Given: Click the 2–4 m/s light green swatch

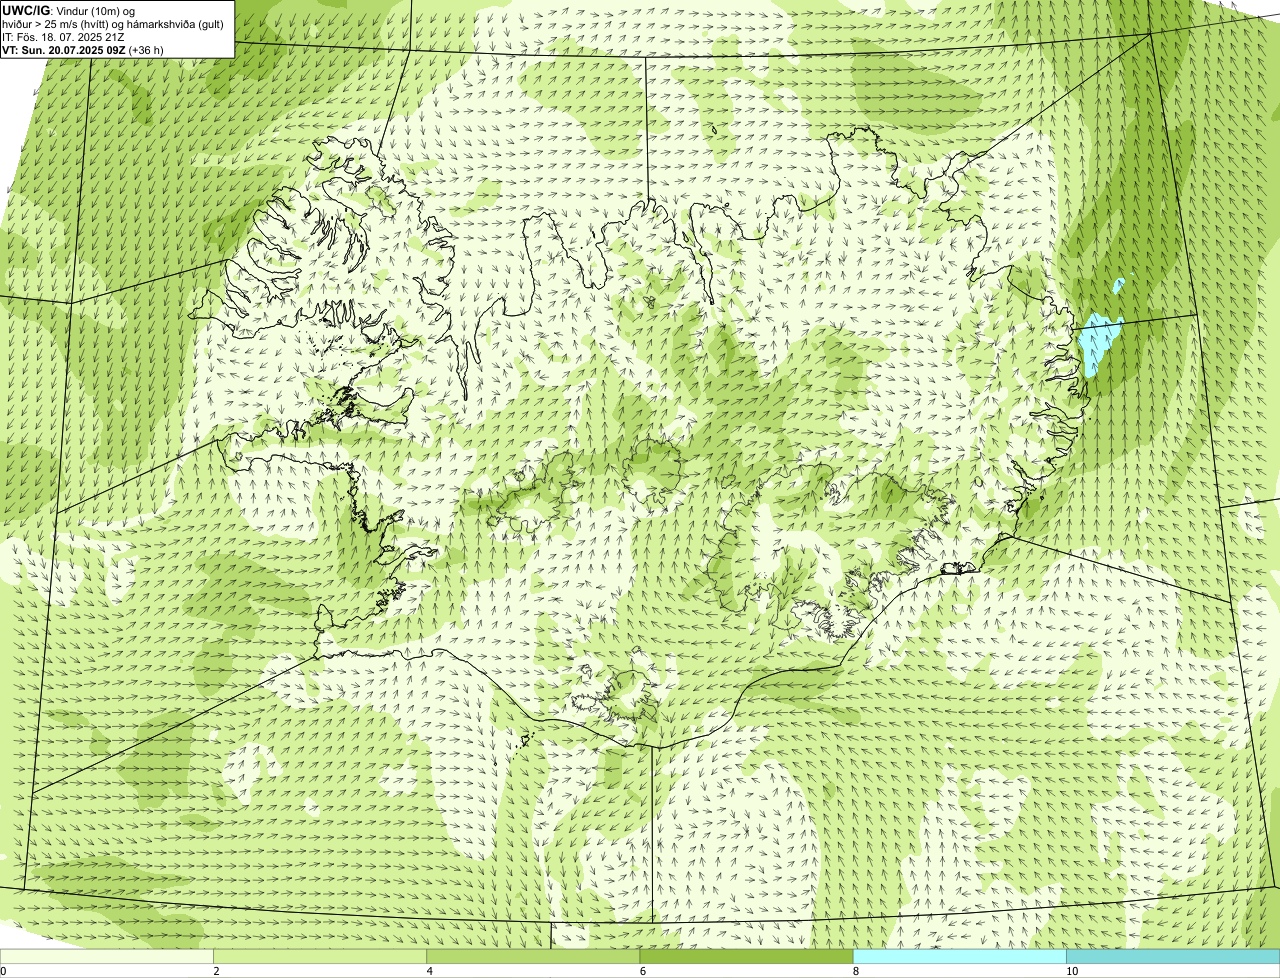Looking at the screenshot, I should coord(320,956).
